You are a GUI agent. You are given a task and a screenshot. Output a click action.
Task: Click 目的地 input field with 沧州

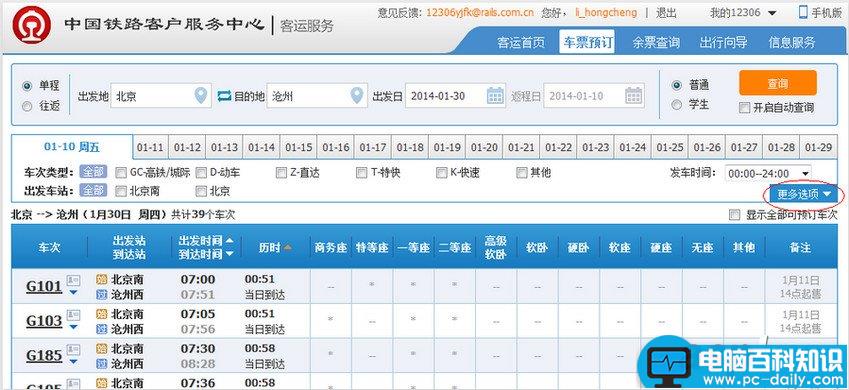coord(317,96)
